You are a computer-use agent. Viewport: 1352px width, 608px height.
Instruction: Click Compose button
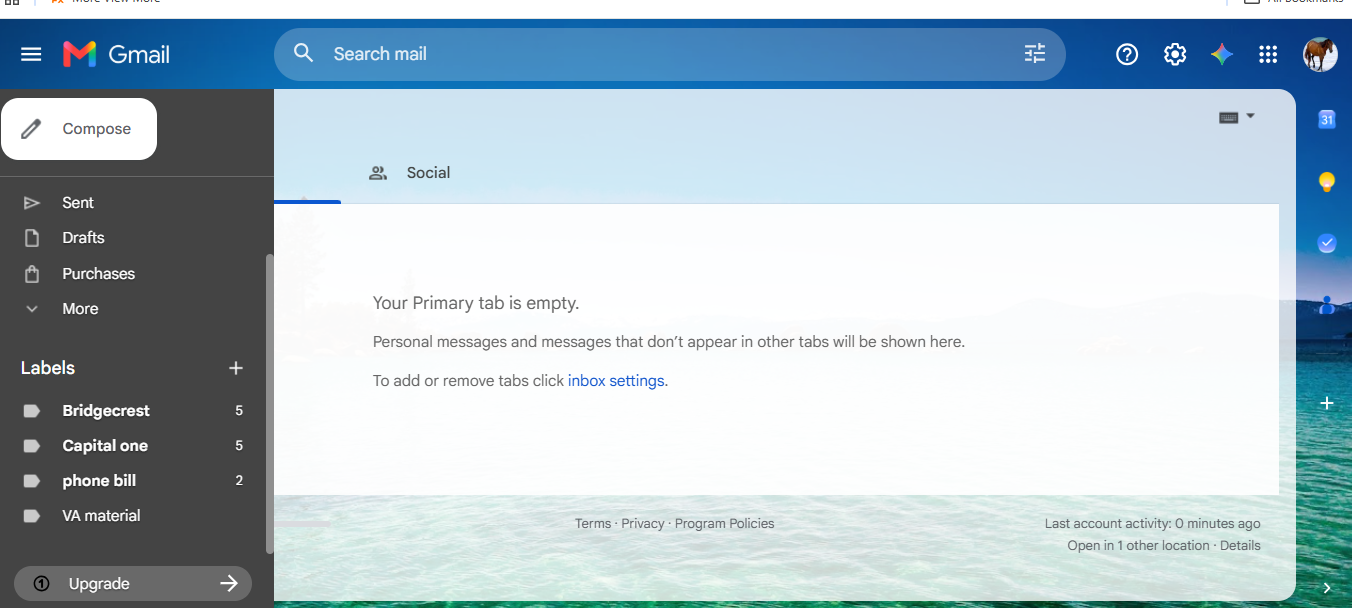click(x=79, y=129)
